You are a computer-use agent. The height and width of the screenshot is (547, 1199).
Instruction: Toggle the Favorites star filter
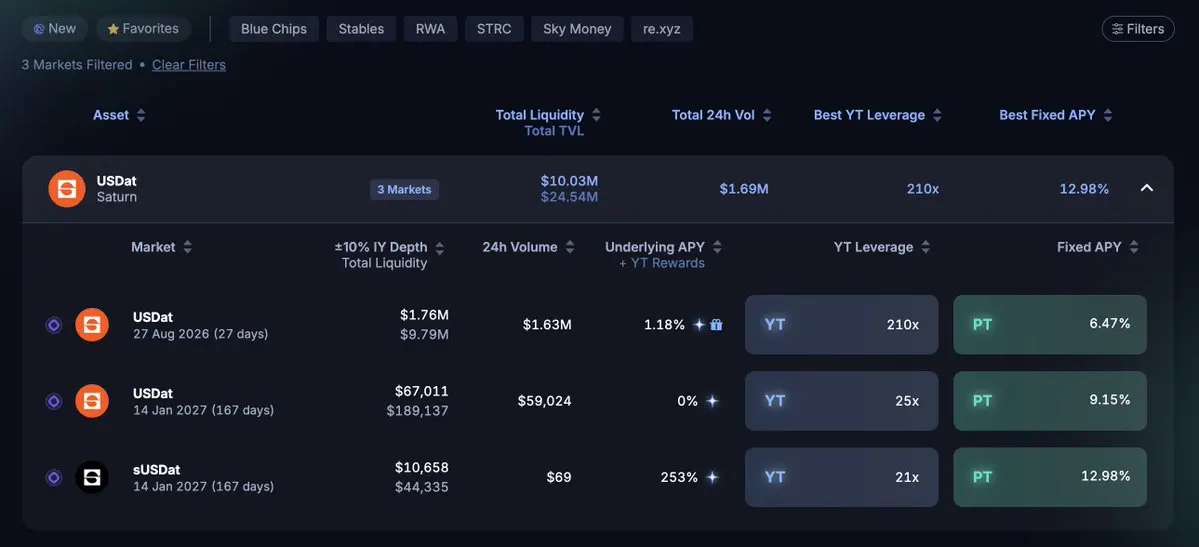click(143, 29)
